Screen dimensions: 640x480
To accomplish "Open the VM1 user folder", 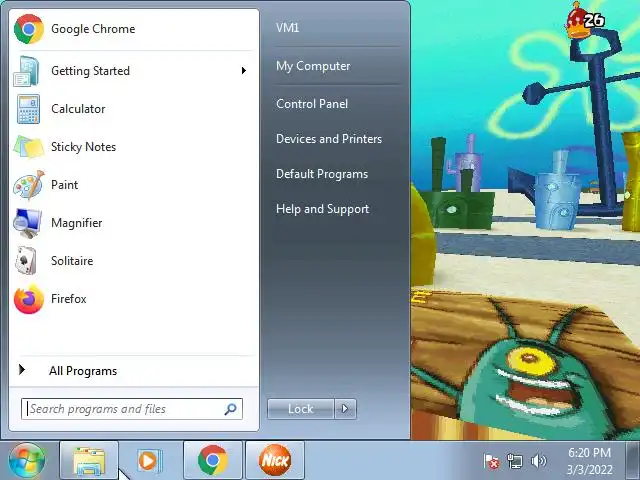I will tap(287, 28).
